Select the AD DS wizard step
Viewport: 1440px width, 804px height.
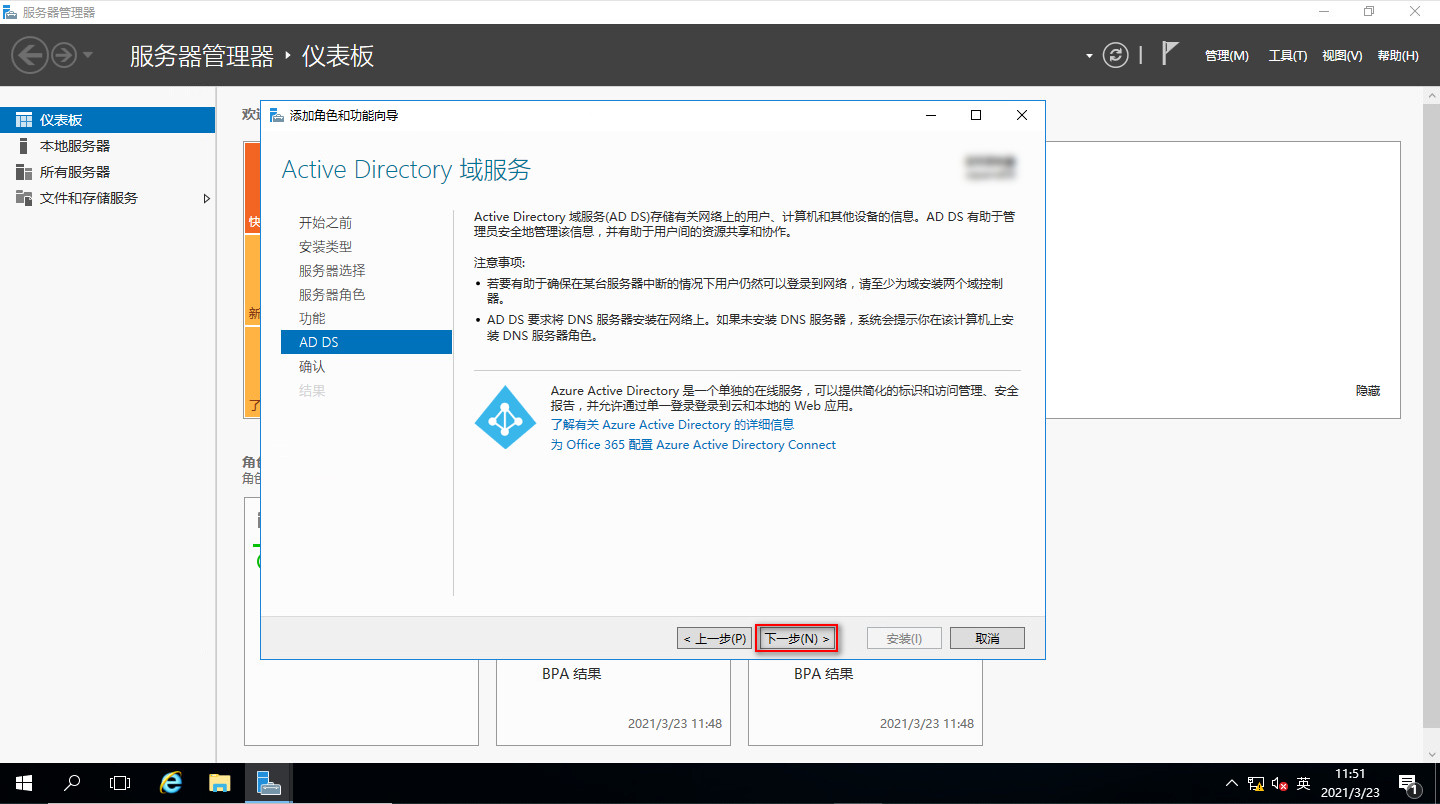tap(366, 342)
